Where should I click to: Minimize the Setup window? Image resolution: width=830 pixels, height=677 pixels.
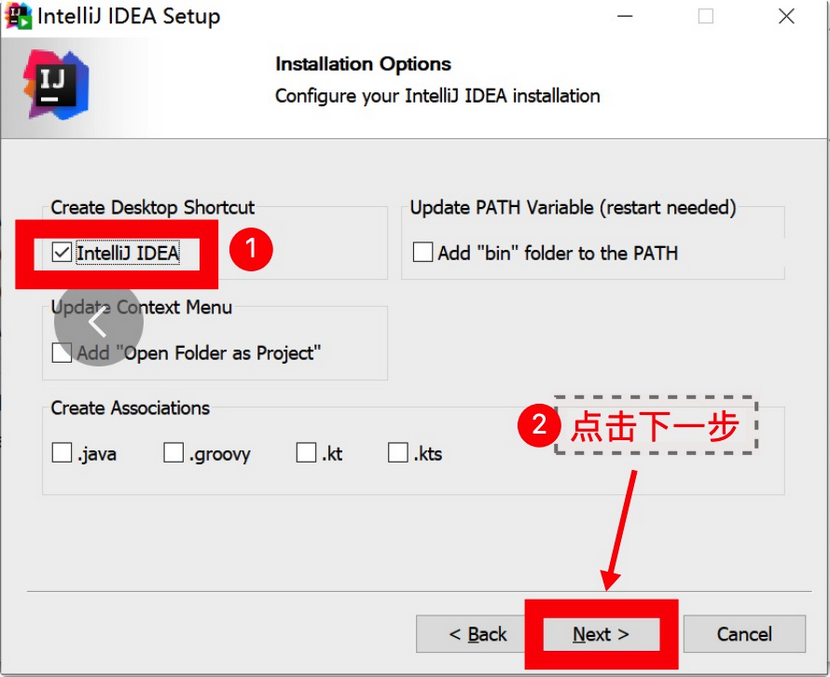625,16
